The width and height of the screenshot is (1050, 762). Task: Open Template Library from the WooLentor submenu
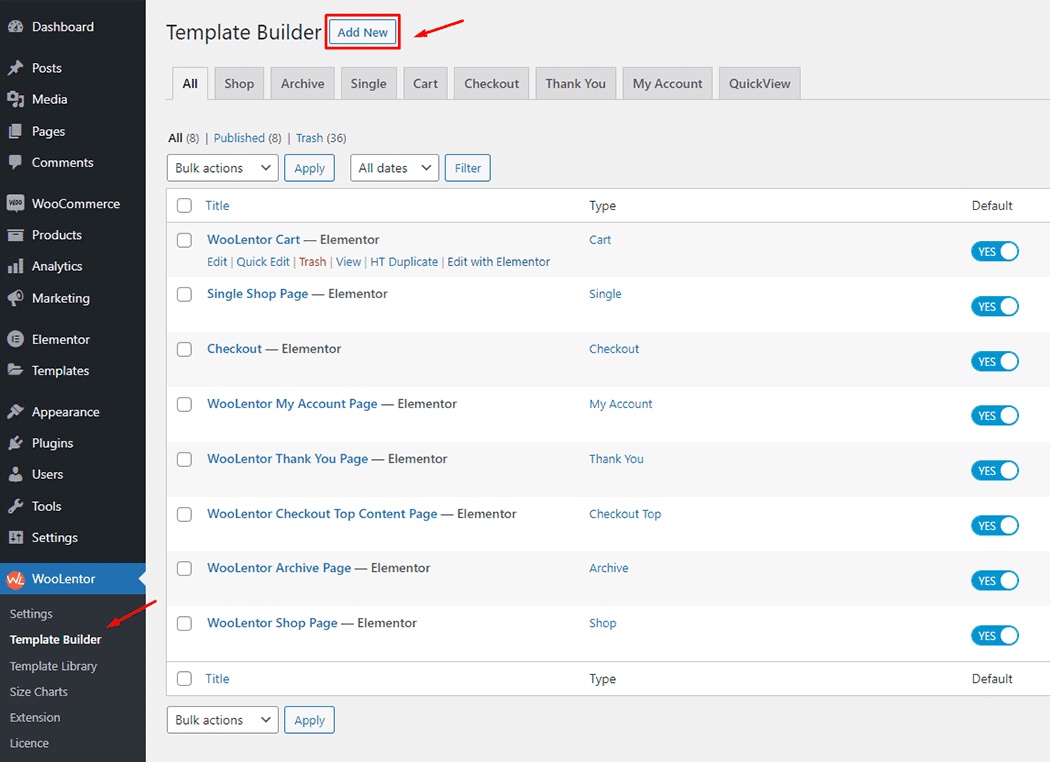[53, 665]
